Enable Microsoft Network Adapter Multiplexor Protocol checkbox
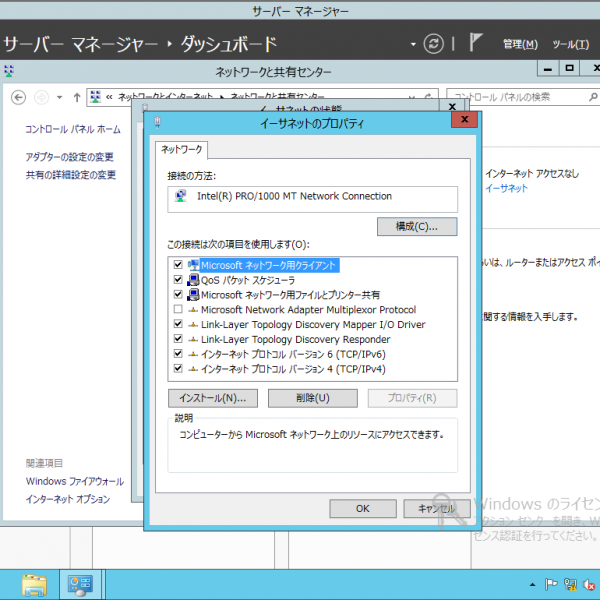The image size is (600, 600). tap(178, 310)
